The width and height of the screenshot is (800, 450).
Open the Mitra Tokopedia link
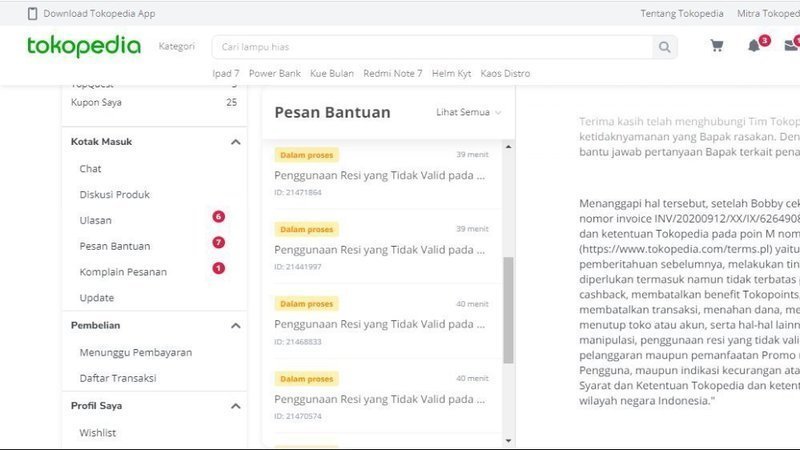pos(768,14)
